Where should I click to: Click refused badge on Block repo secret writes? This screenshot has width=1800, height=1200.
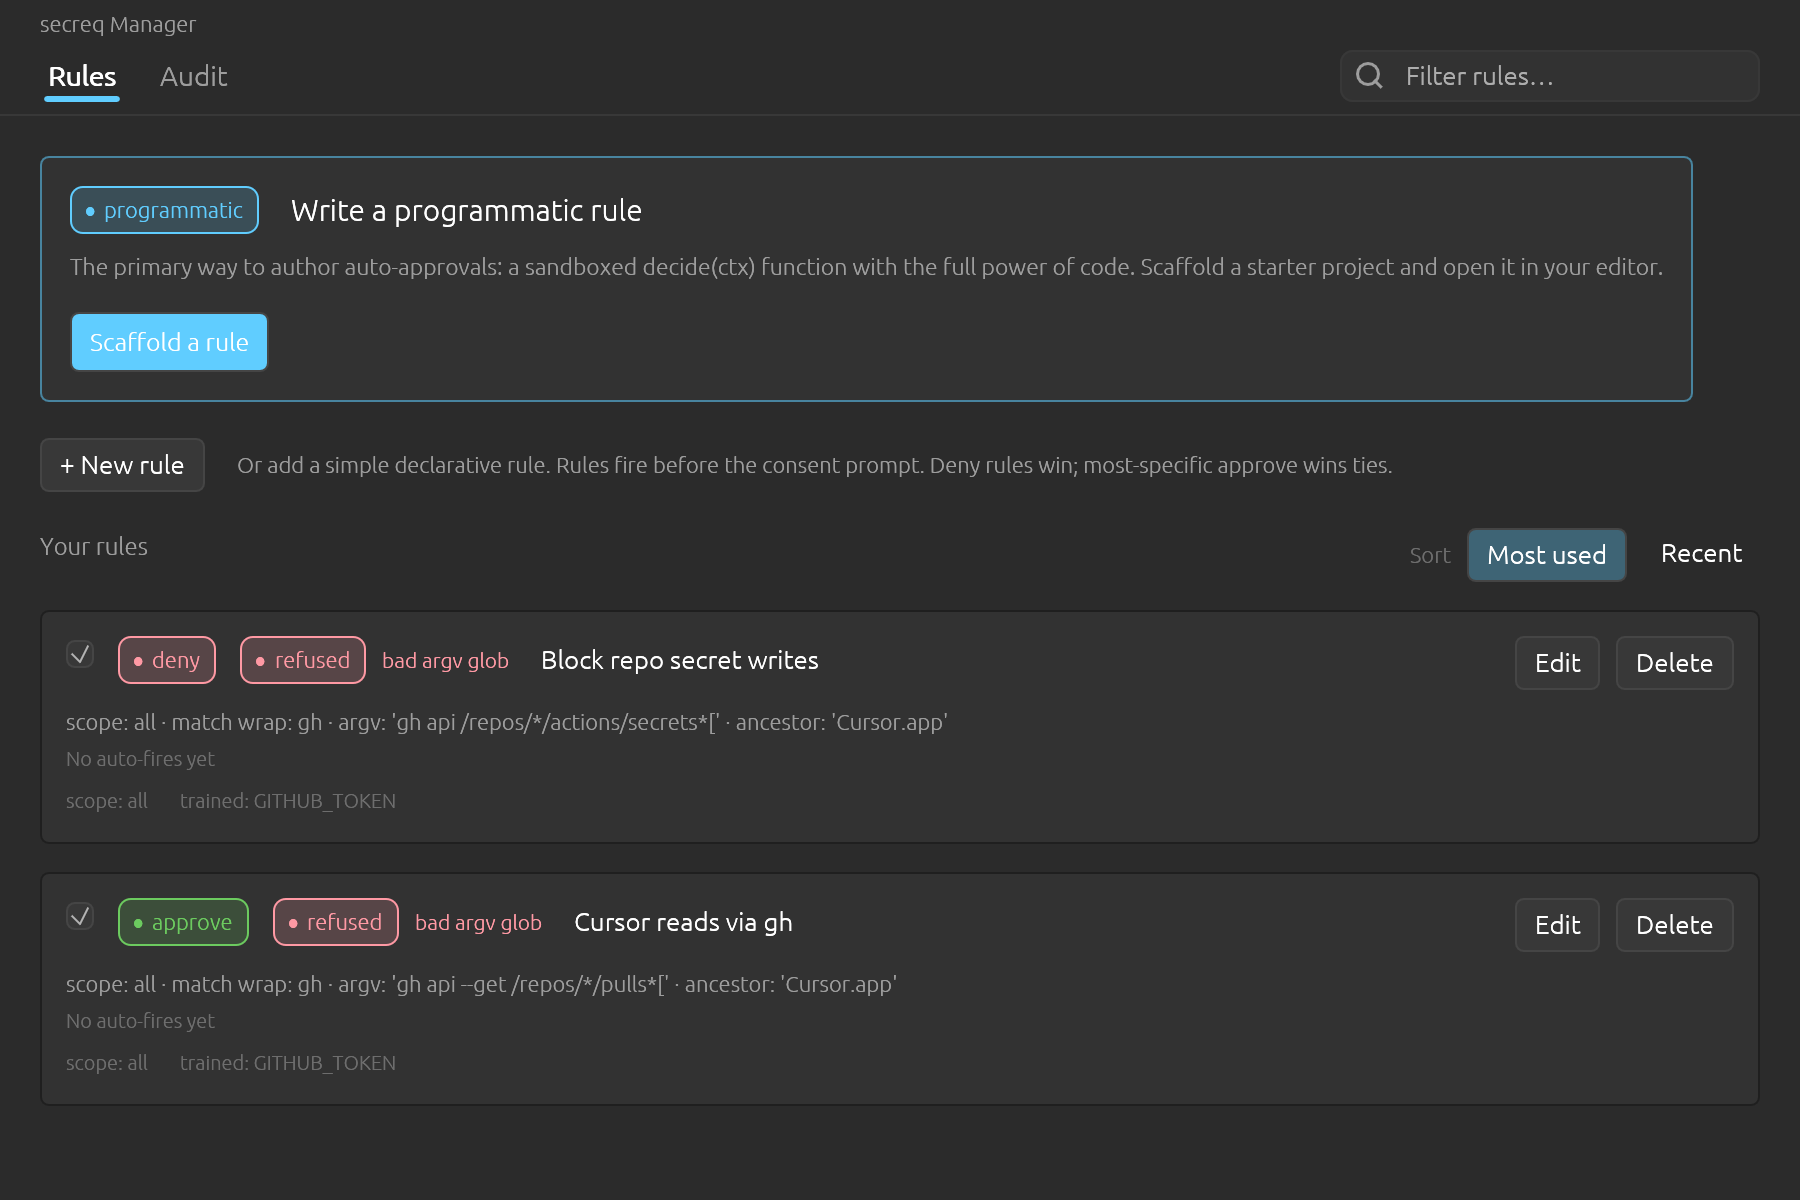click(303, 660)
